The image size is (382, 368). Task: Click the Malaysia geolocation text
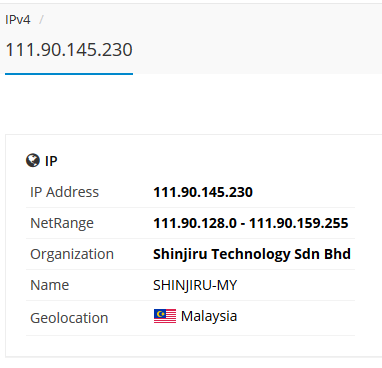pos(209,316)
